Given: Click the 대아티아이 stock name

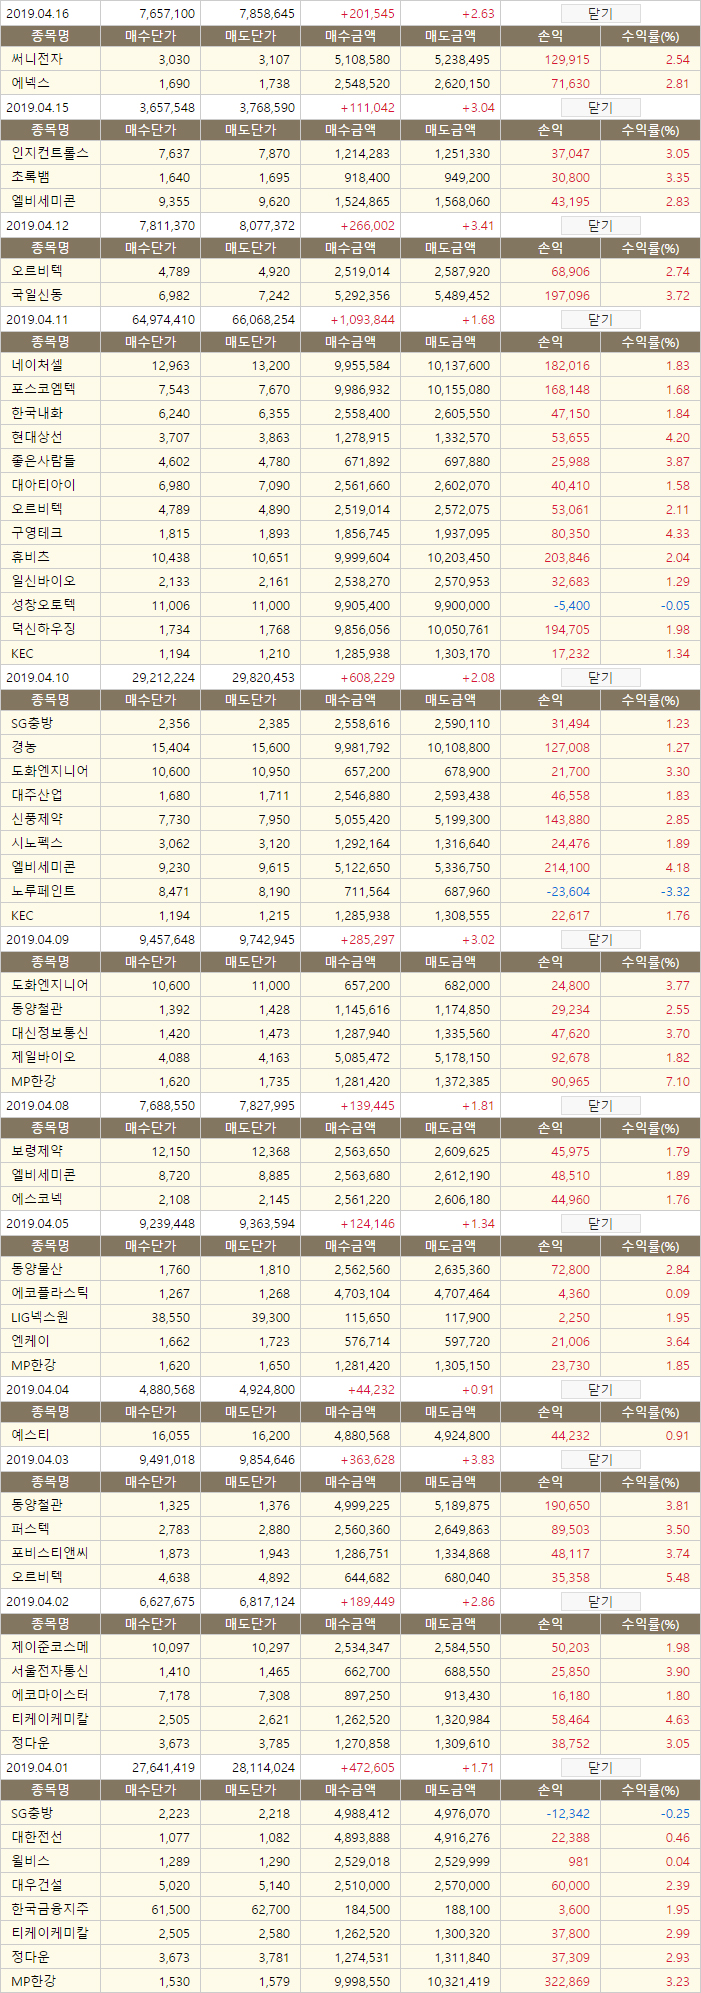Looking at the screenshot, I should point(43,486).
